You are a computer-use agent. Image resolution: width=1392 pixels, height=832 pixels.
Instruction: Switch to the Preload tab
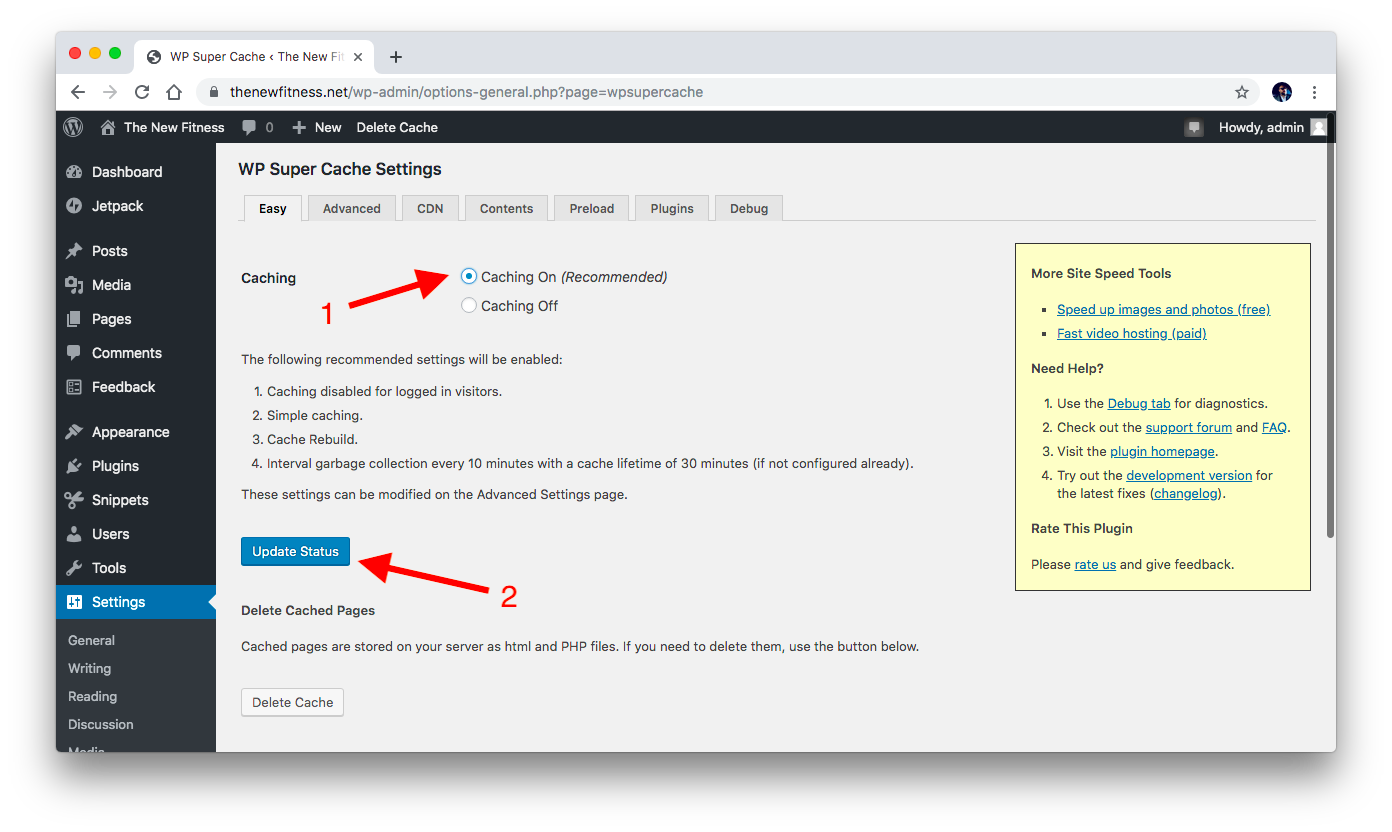point(592,208)
